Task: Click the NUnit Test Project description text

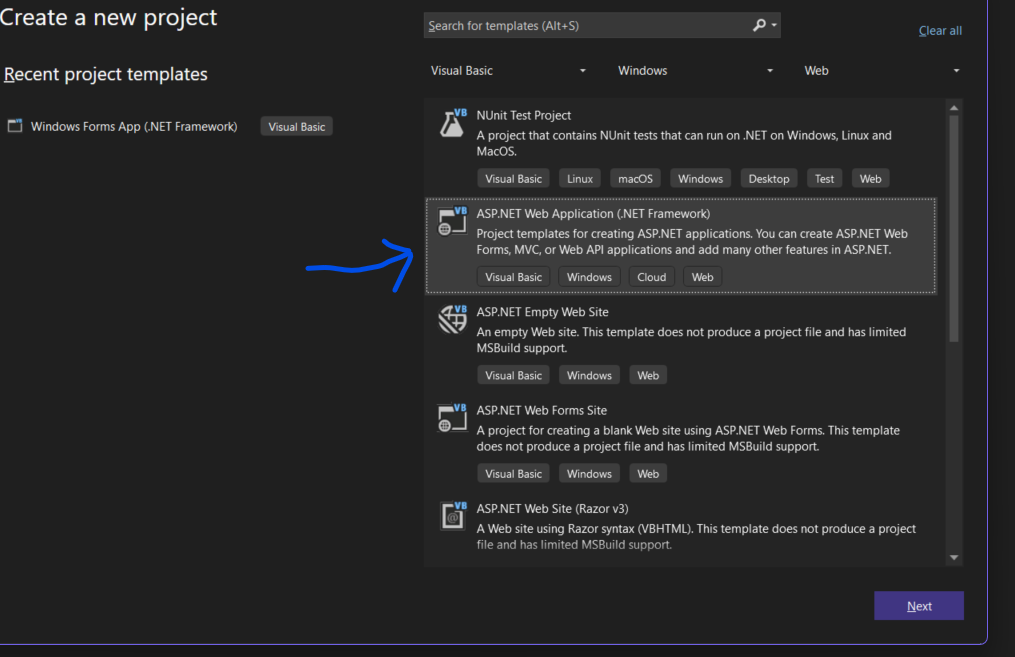Action: coord(684,143)
